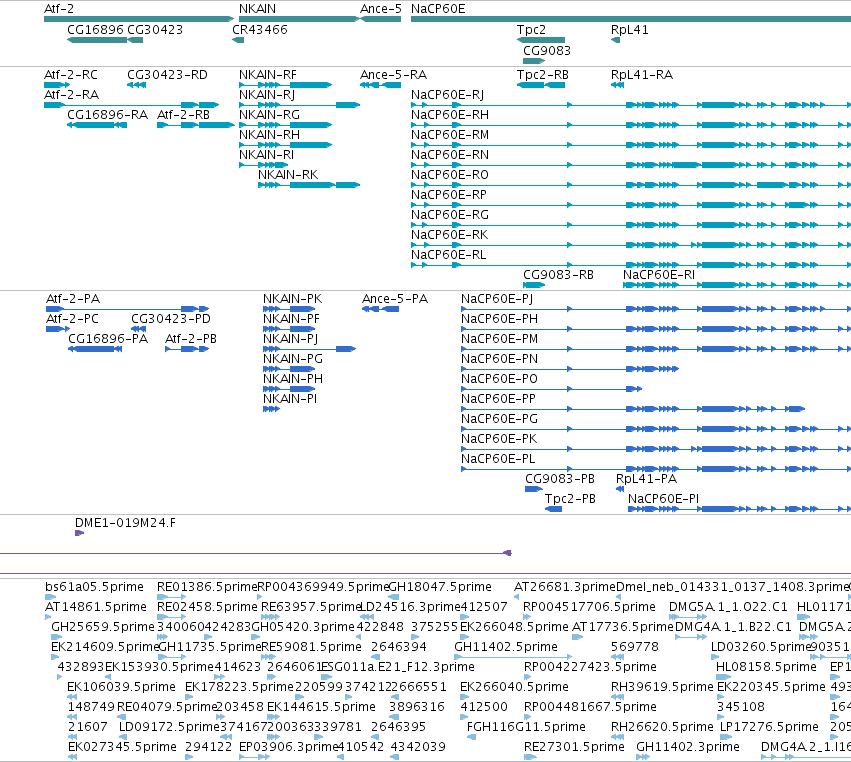The image size is (851, 762).
Task: Select transcript Ance-5-RA
Action: click(393, 75)
